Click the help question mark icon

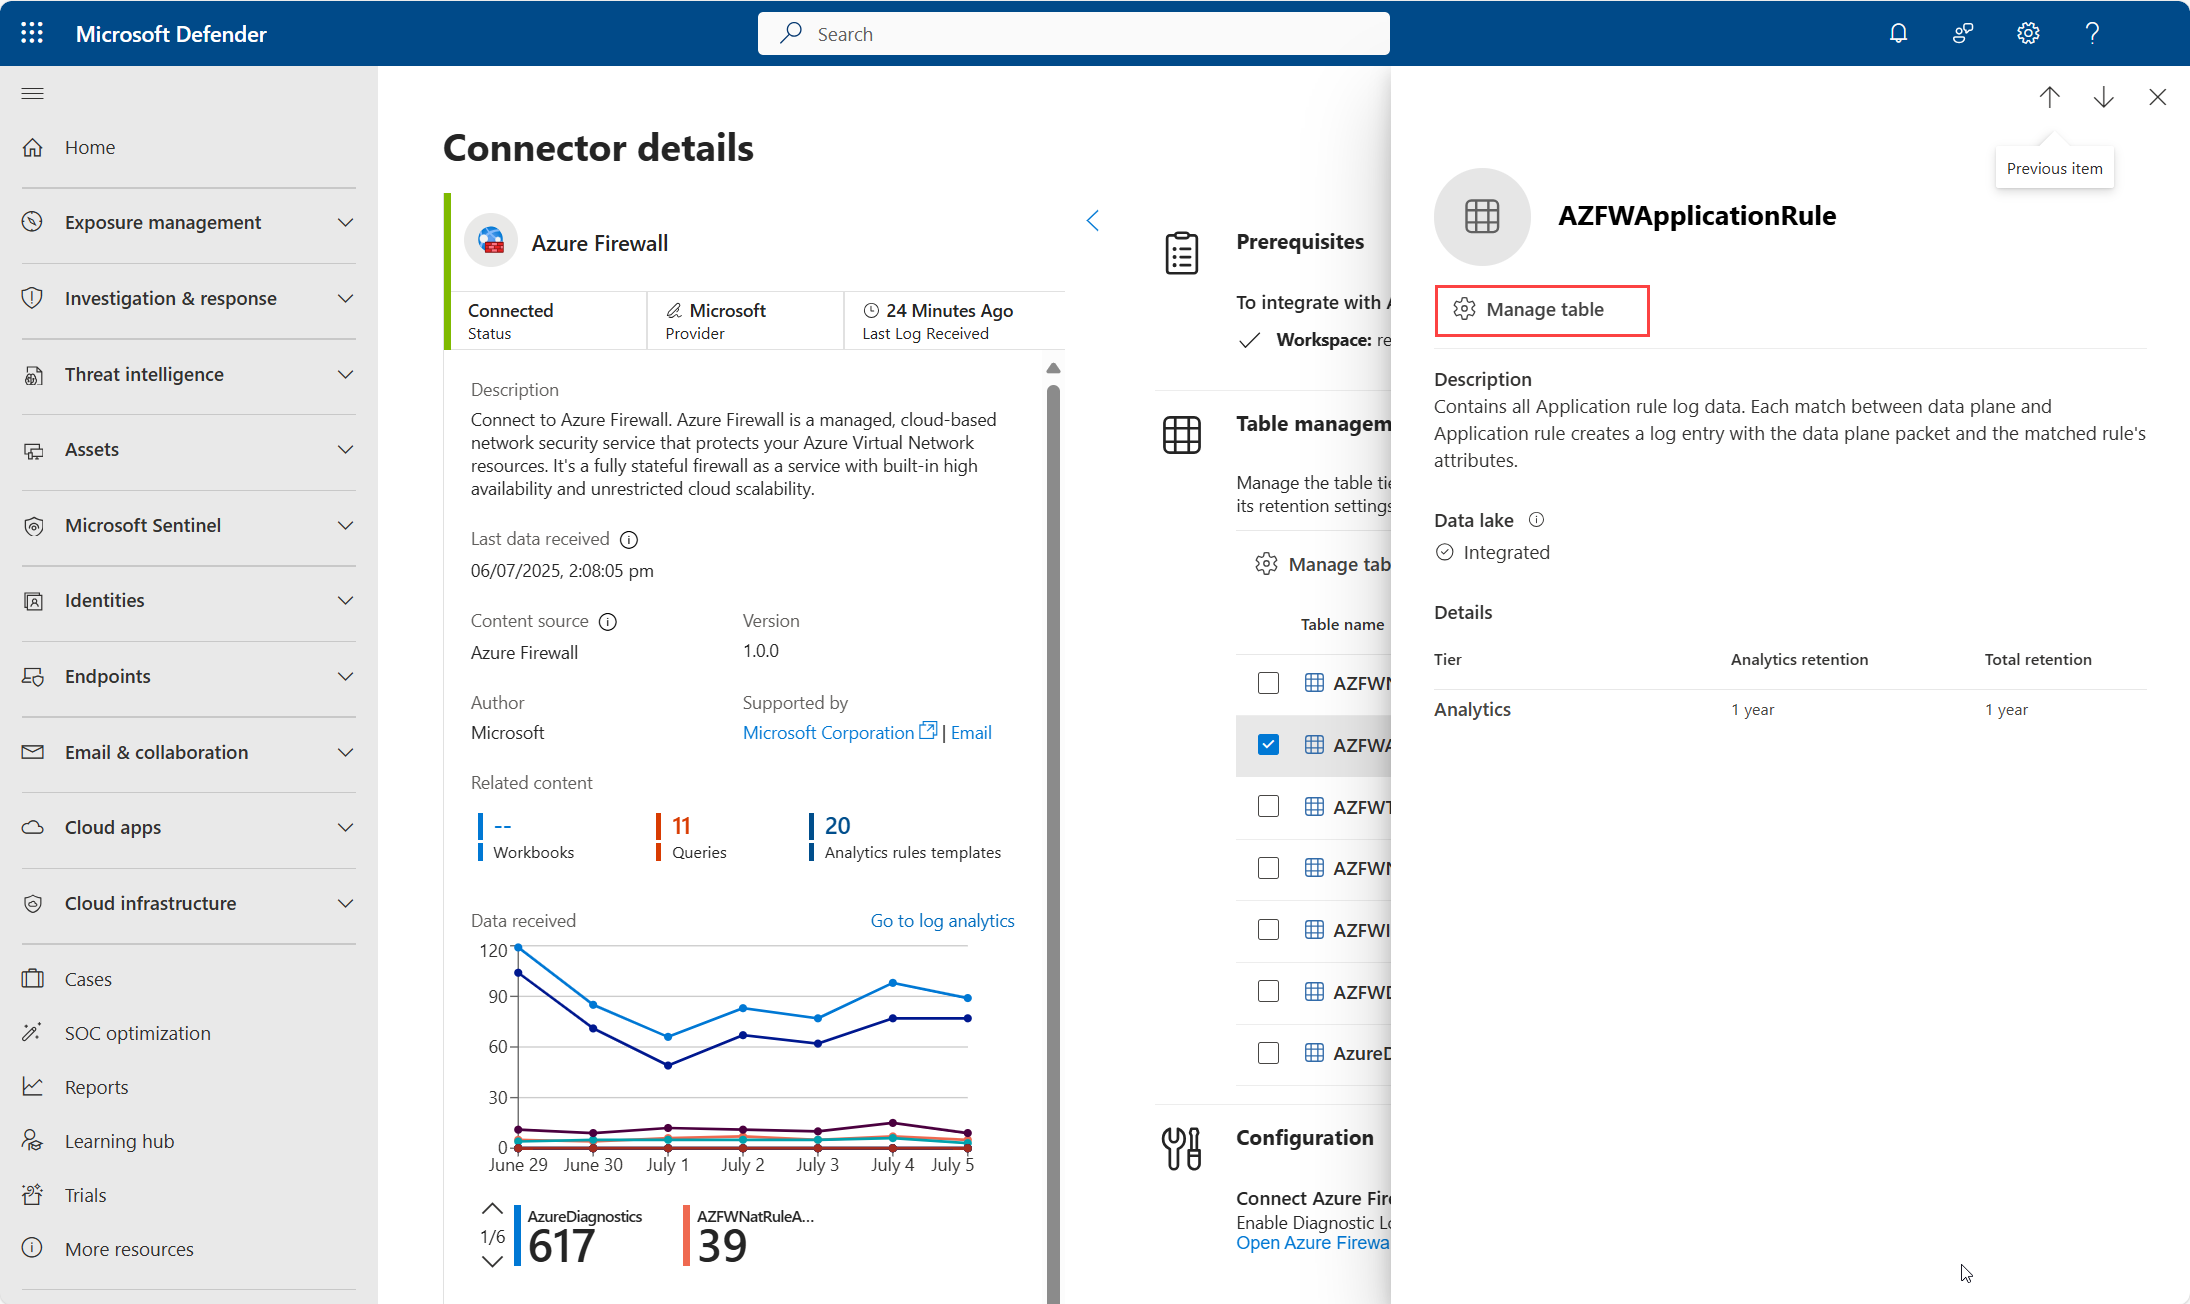coord(2092,33)
